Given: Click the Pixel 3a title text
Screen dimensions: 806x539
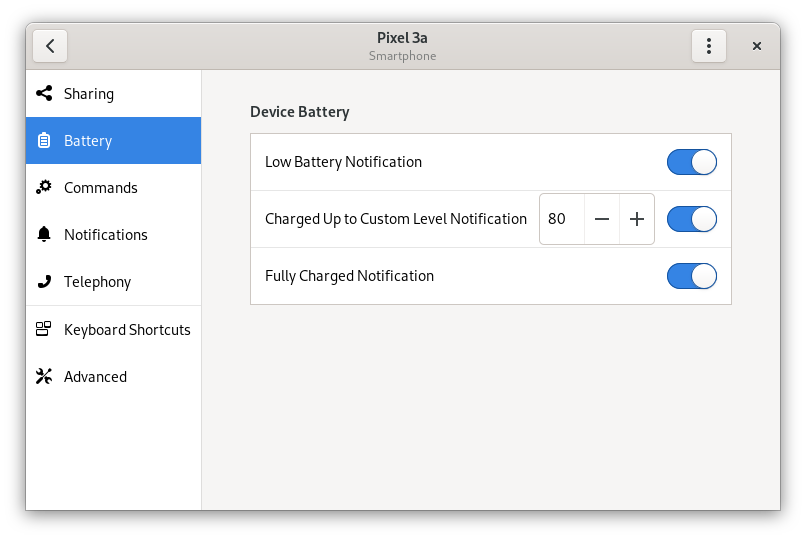Looking at the screenshot, I should (402, 38).
